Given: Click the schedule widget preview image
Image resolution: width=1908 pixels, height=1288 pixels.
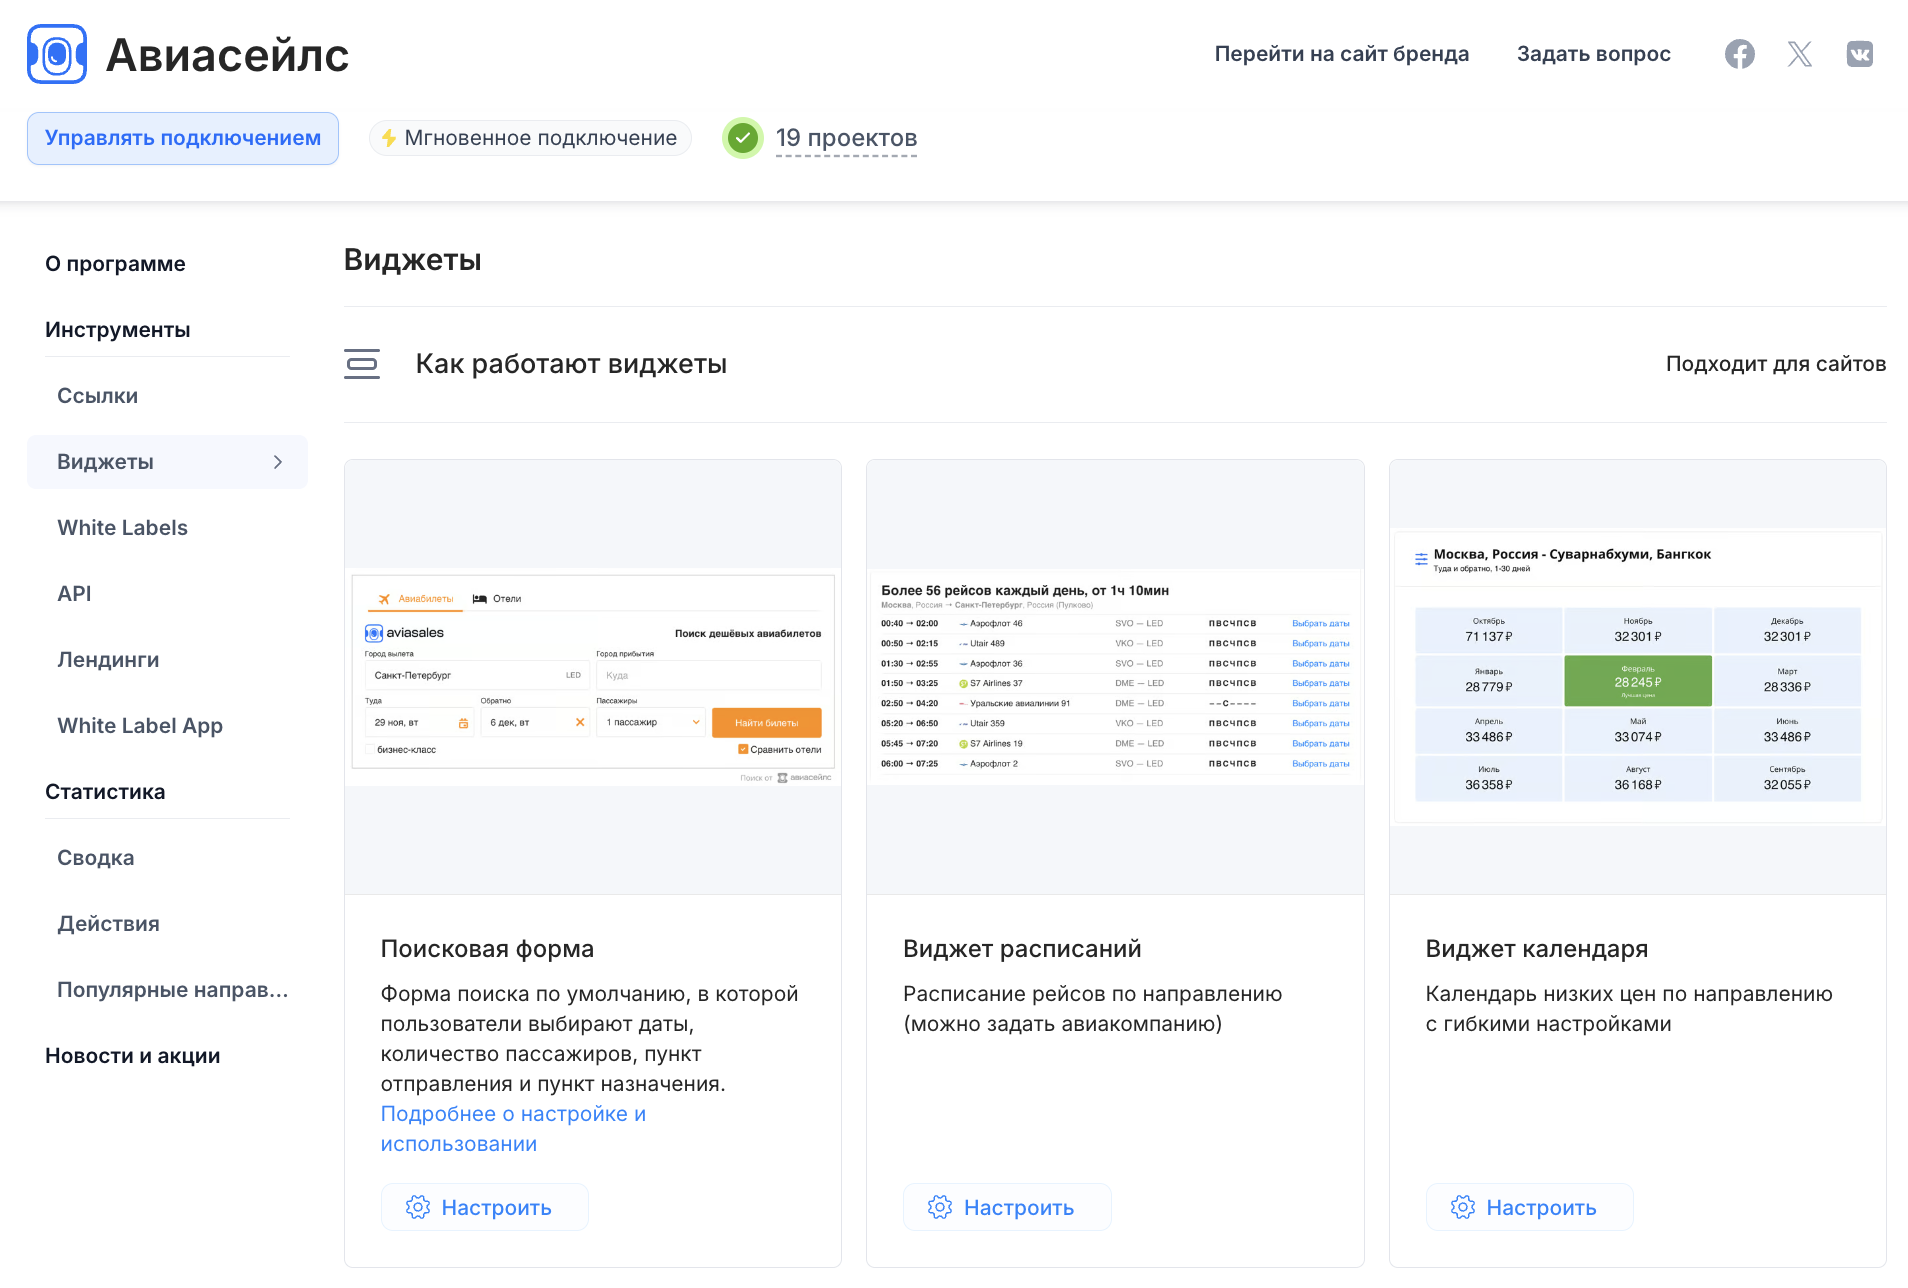Looking at the screenshot, I should [x=1115, y=677].
